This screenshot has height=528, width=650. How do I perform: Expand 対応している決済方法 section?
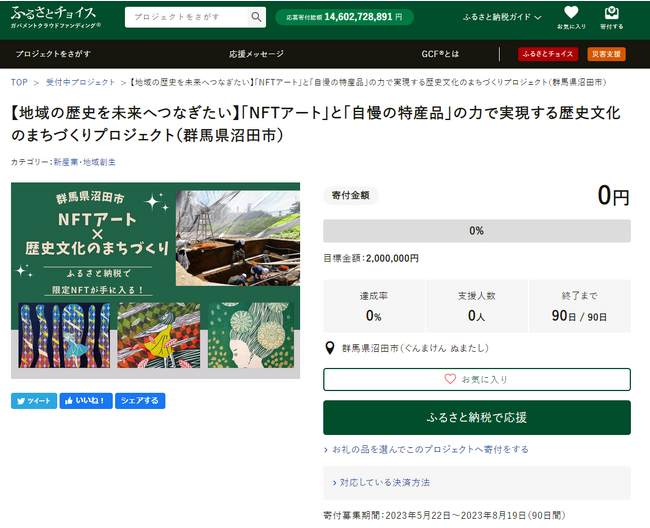384,483
